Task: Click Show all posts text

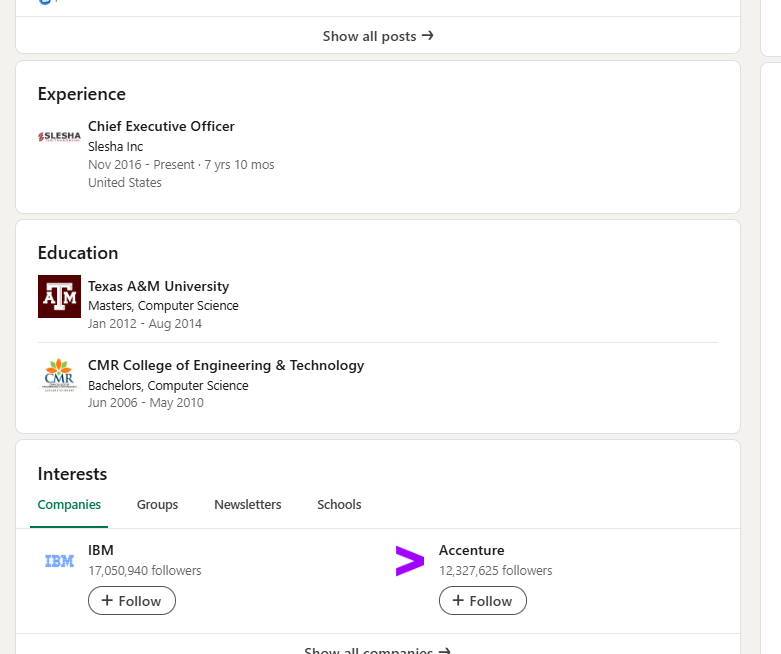Action: tap(368, 36)
